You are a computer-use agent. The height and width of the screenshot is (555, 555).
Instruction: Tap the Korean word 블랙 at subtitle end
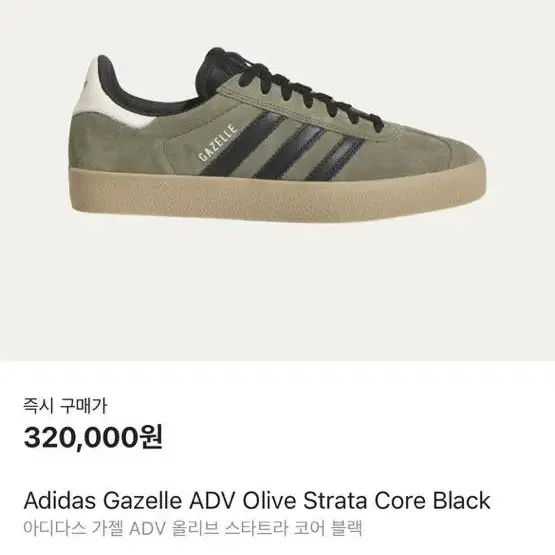coord(347,528)
